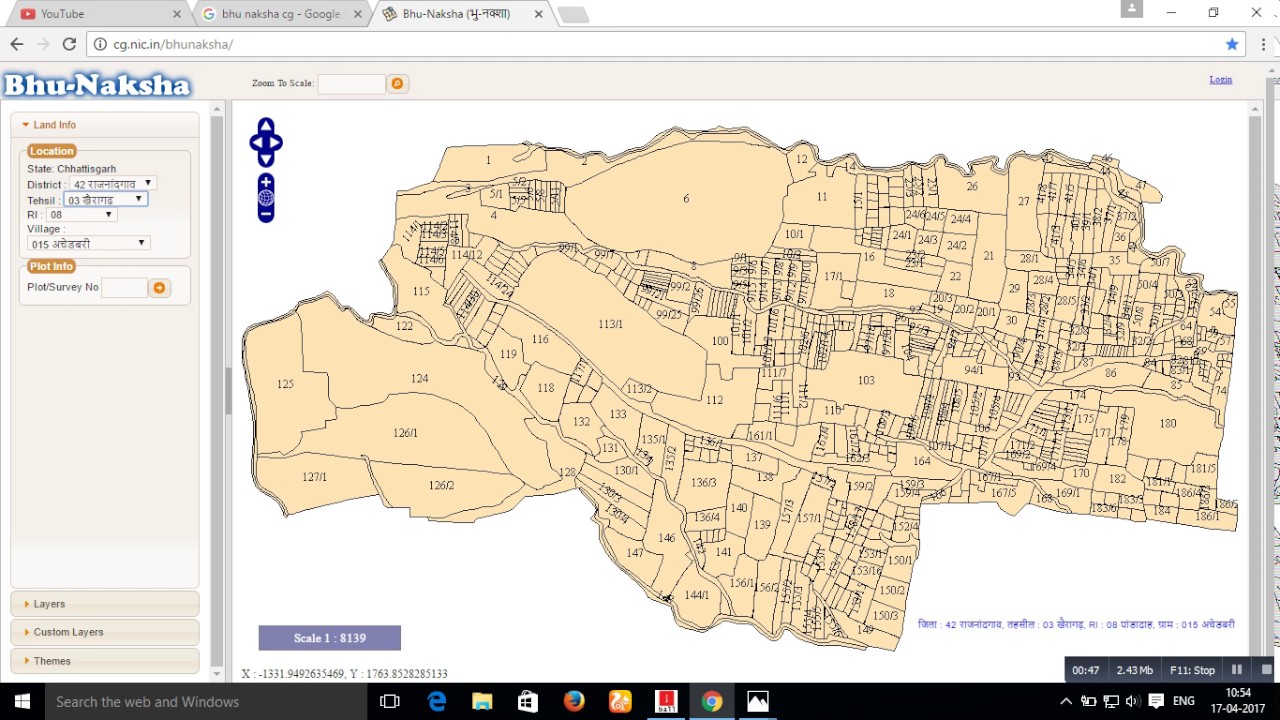This screenshot has width=1280, height=720.
Task: Zoom in using the plus button
Action: [x=266, y=183]
